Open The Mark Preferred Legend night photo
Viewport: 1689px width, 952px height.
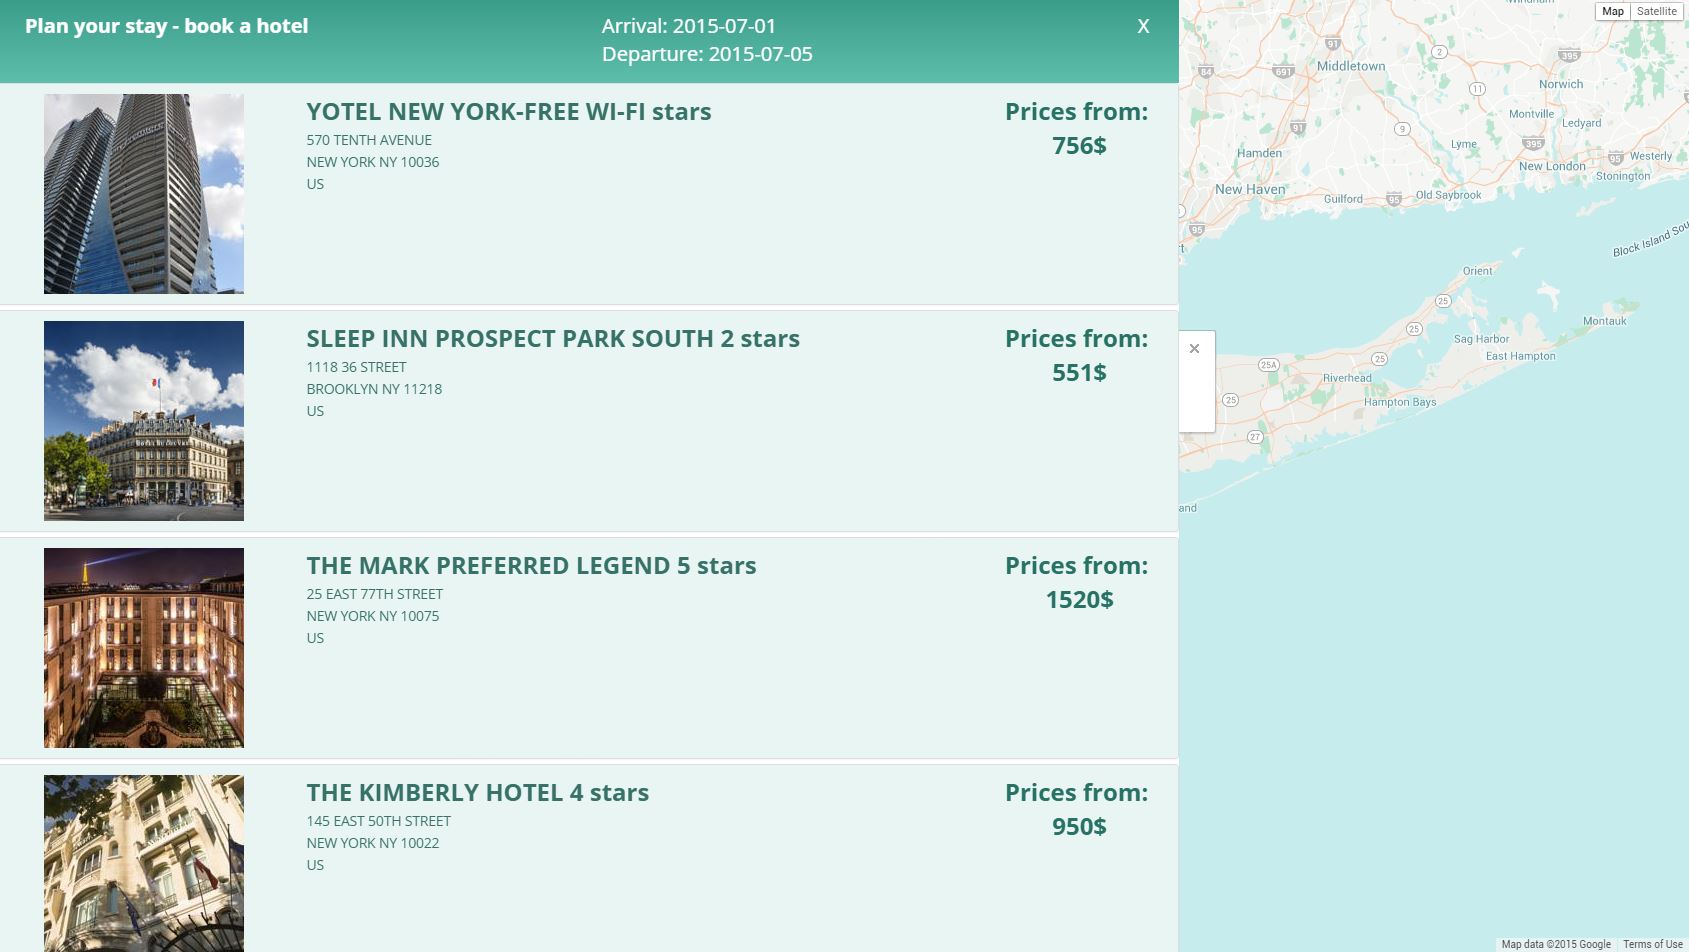click(x=144, y=648)
